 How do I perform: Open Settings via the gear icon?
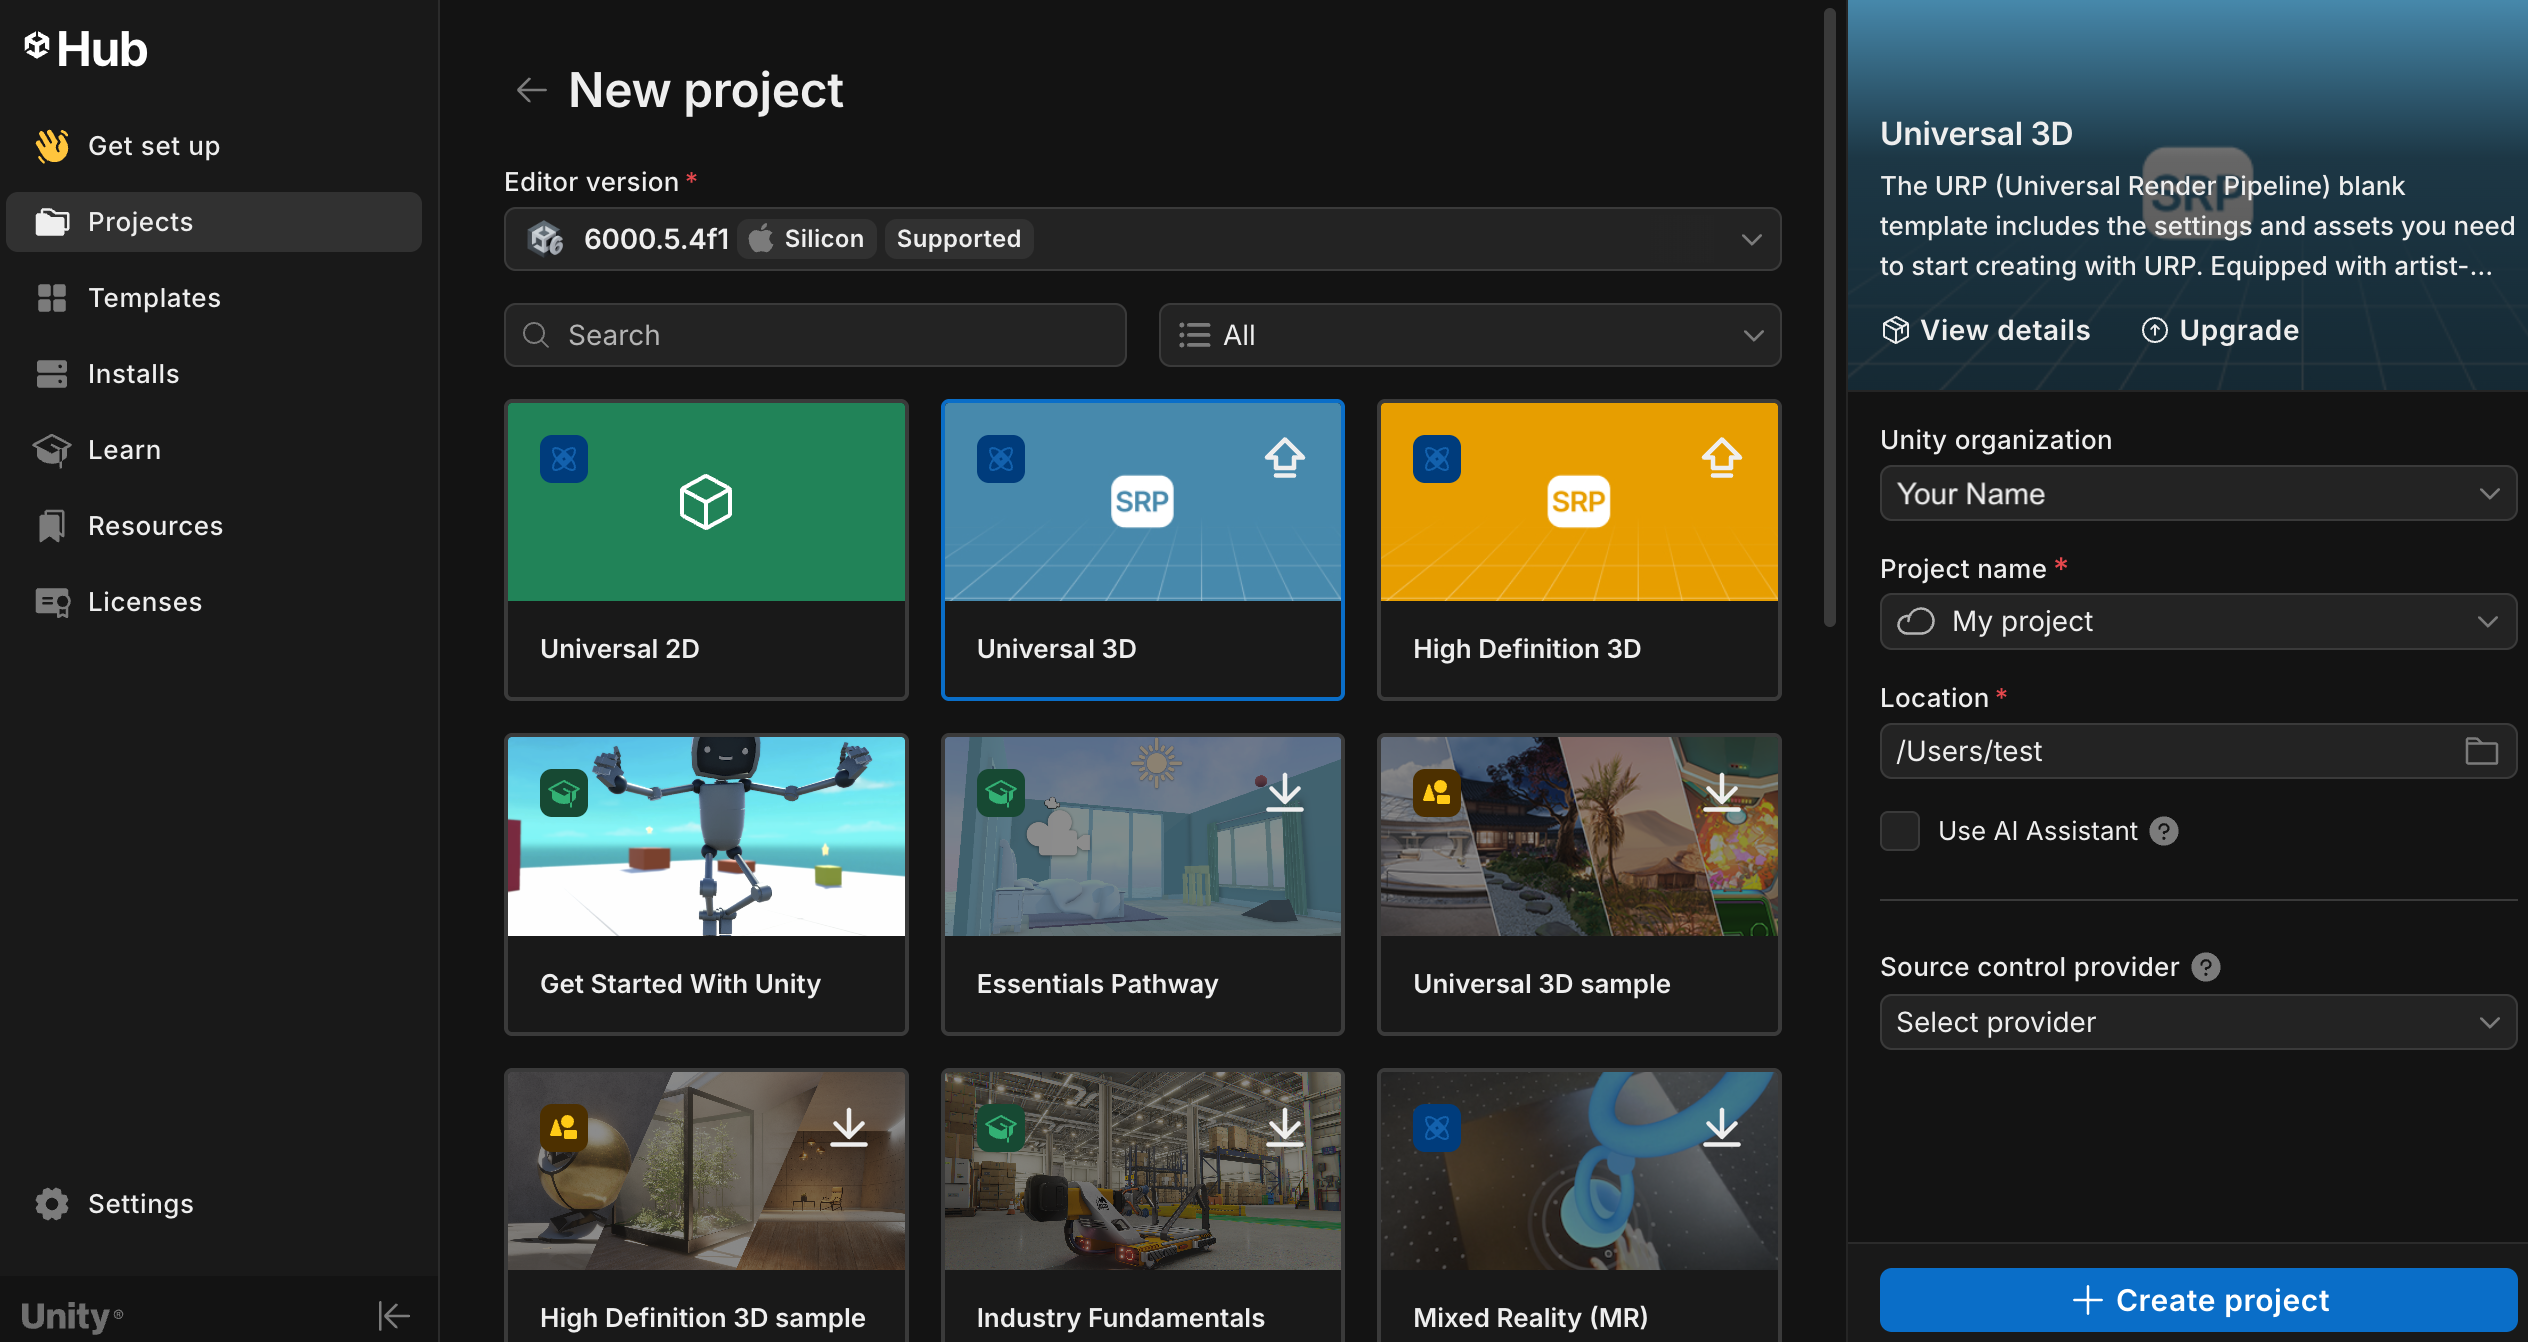coord(52,1204)
